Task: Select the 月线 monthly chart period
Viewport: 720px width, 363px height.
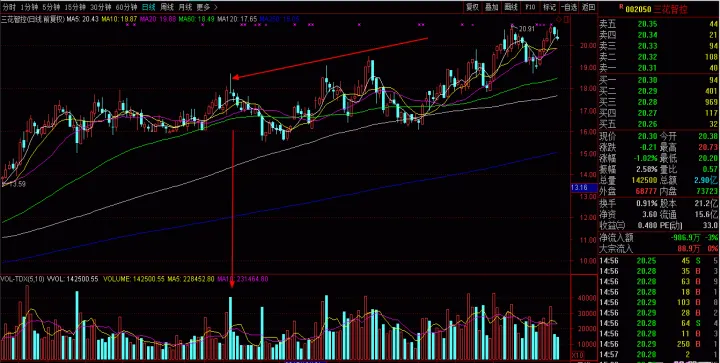Action: (185, 7)
